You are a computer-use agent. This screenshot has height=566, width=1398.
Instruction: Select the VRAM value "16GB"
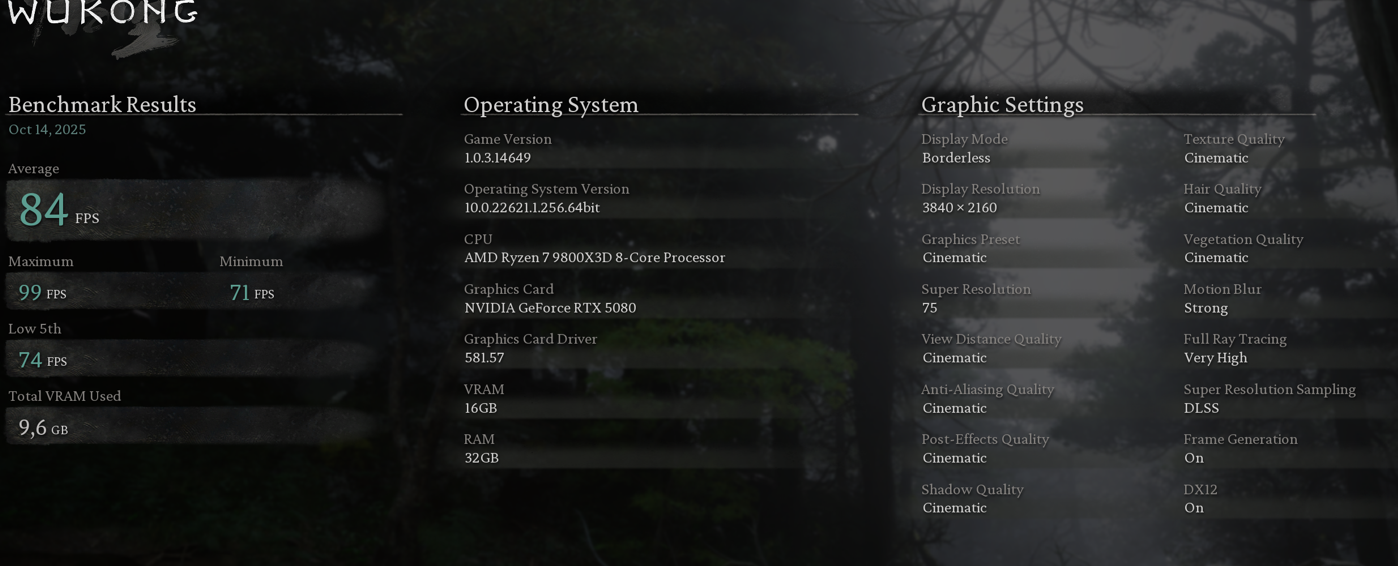pyautogui.click(x=481, y=408)
